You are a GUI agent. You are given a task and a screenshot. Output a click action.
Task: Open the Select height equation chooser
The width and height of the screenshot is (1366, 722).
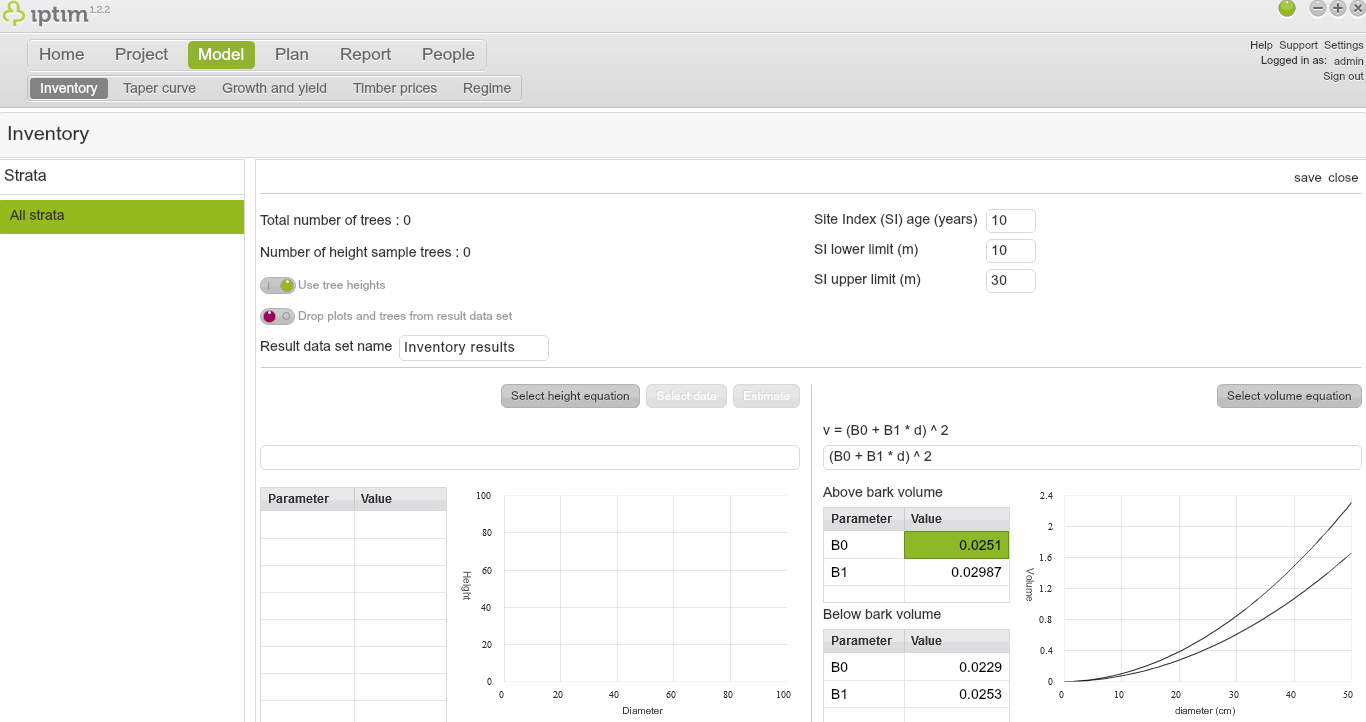(x=570, y=396)
